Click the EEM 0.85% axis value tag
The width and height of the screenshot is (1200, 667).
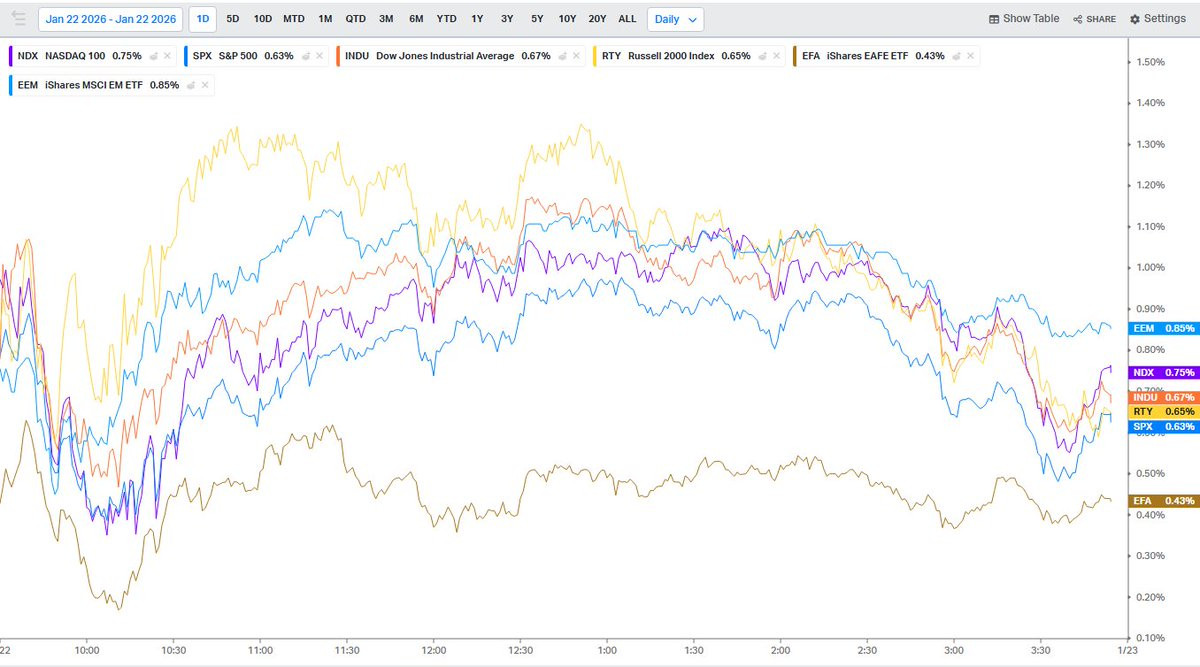pyautogui.click(x=1162, y=328)
